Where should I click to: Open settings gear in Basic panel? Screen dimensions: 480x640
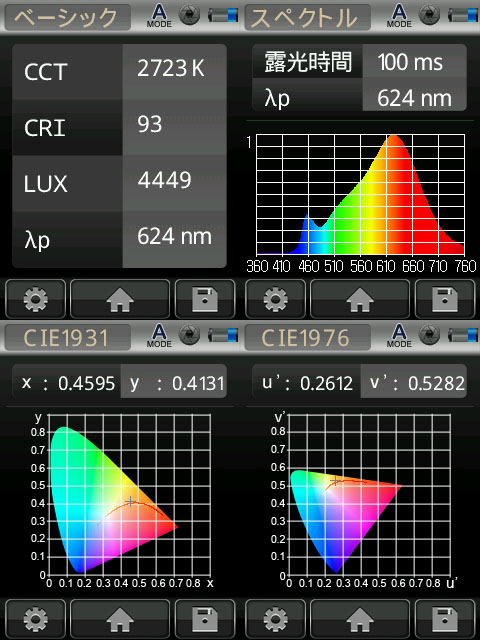(x=36, y=299)
